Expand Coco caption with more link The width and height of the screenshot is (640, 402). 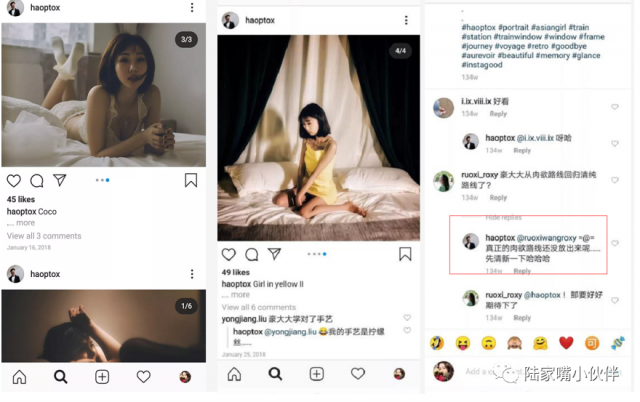coord(26,223)
